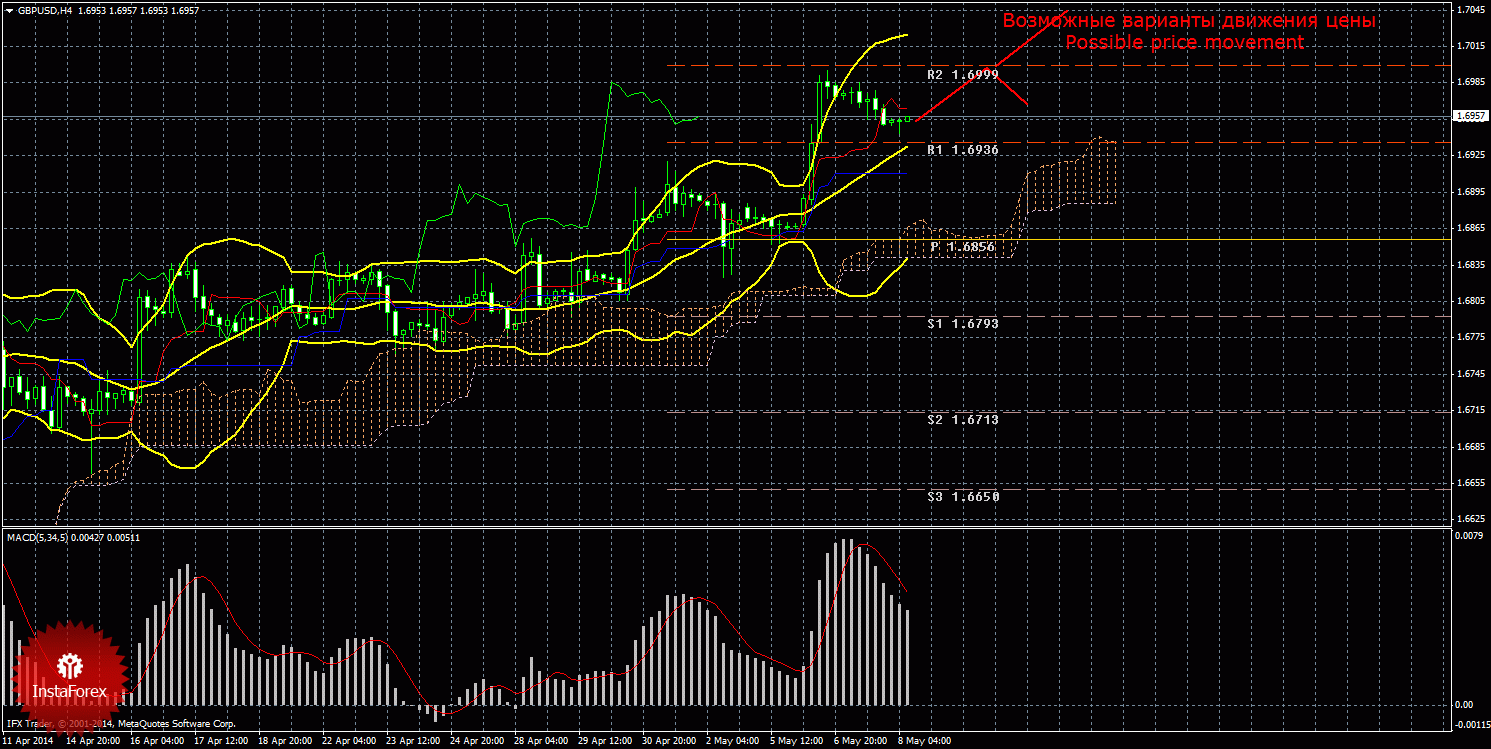The height and width of the screenshot is (749, 1491).
Task: Select the S3 1.6650 support label
Action: point(963,496)
